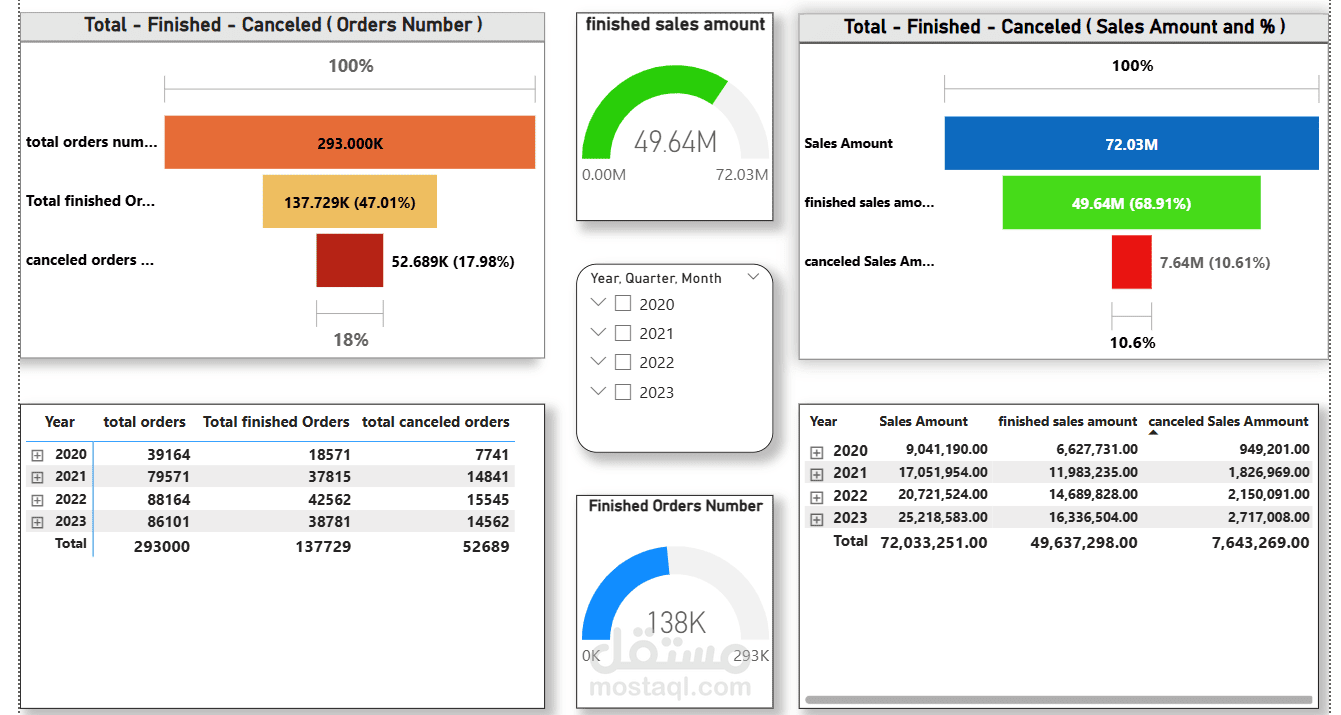Select the dark red canceled orders bar

click(x=350, y=260)
